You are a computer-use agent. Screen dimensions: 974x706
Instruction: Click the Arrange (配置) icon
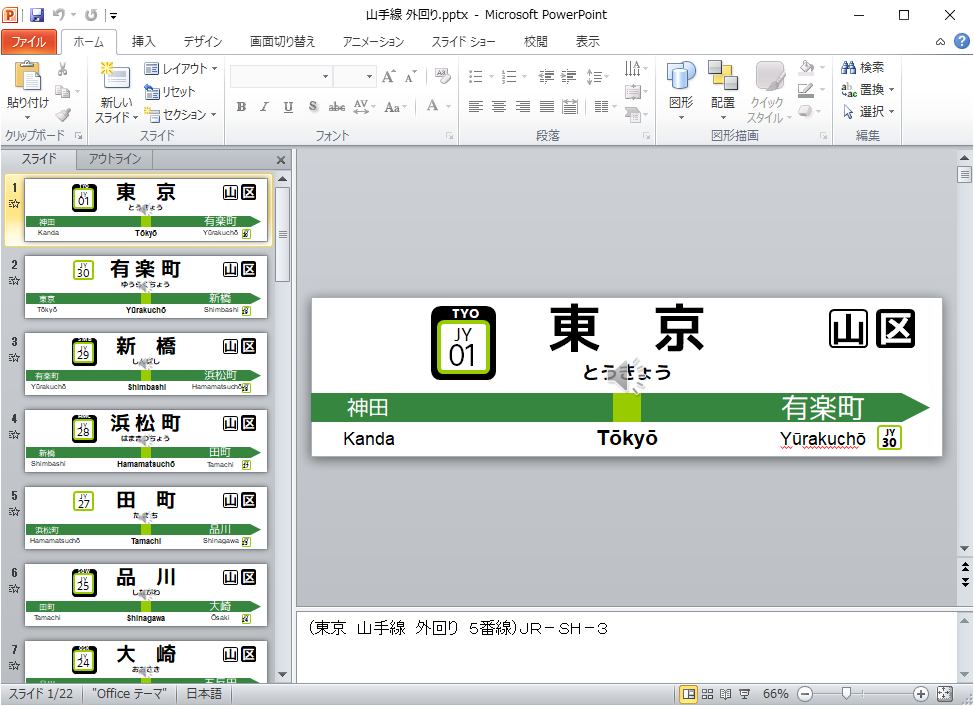(x=722, y=76)
